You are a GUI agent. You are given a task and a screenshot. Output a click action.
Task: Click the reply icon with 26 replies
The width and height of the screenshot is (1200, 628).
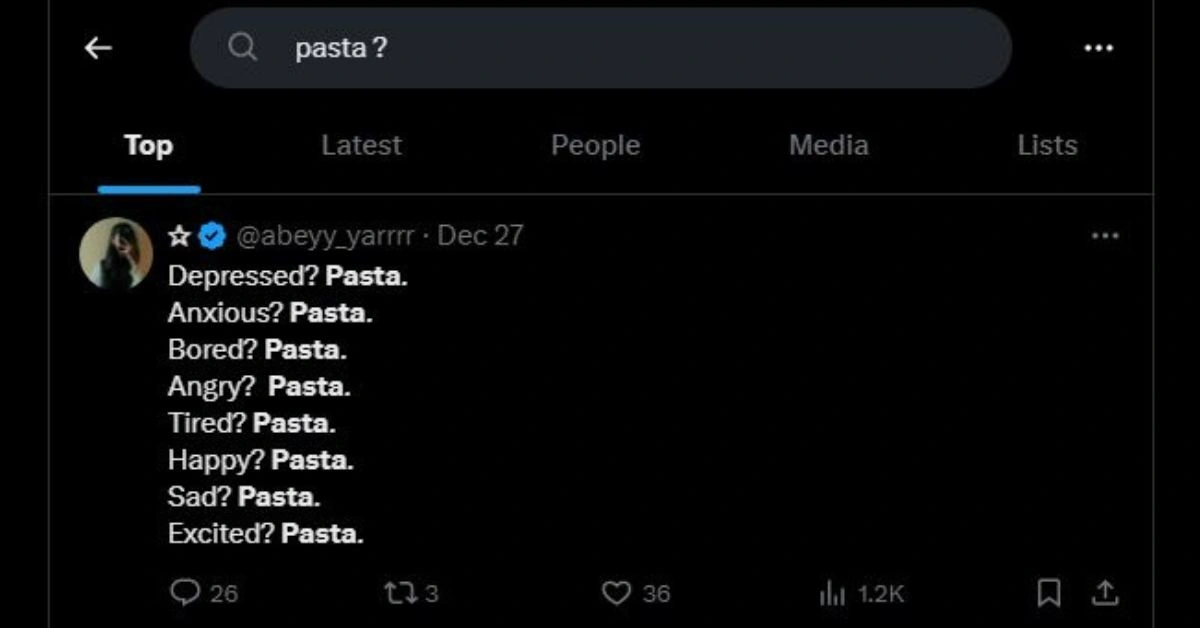pos(186,593)
